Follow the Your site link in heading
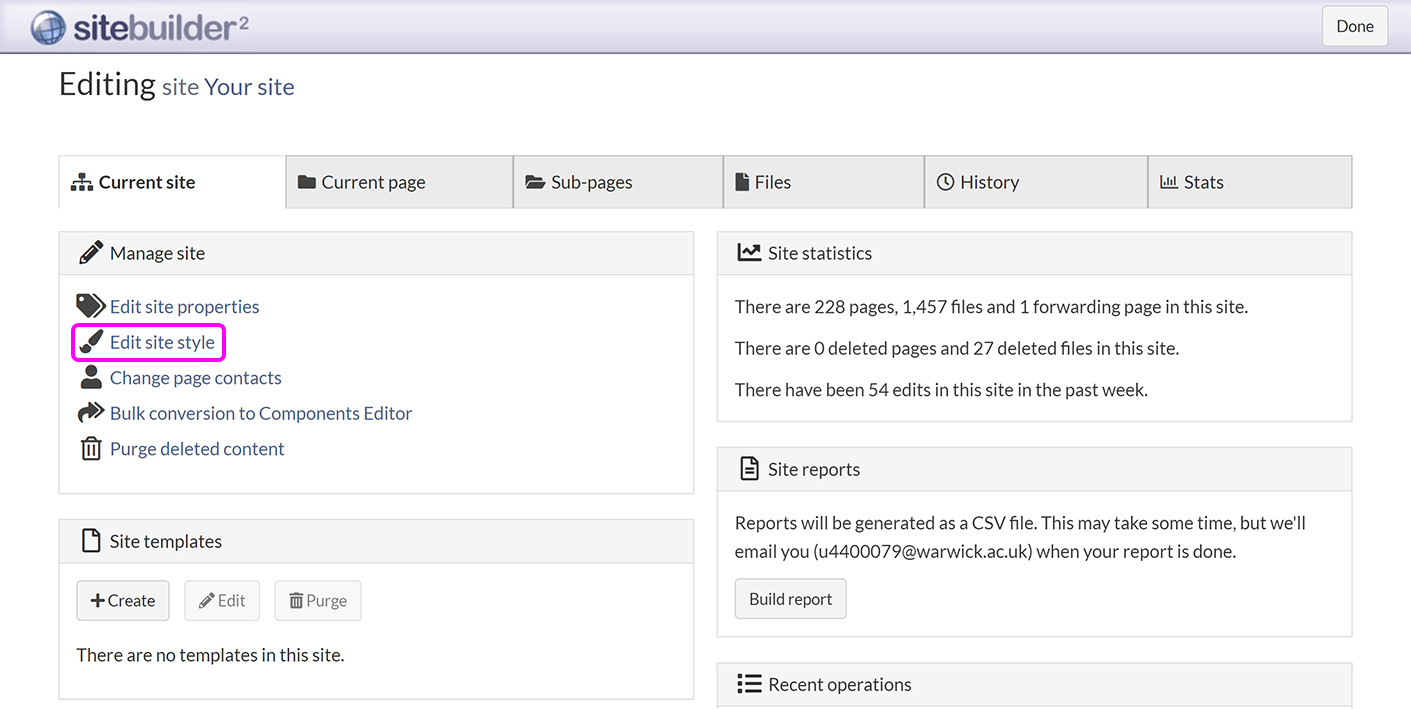Viewport: 1411px width, 709px height. pos(249,87)
